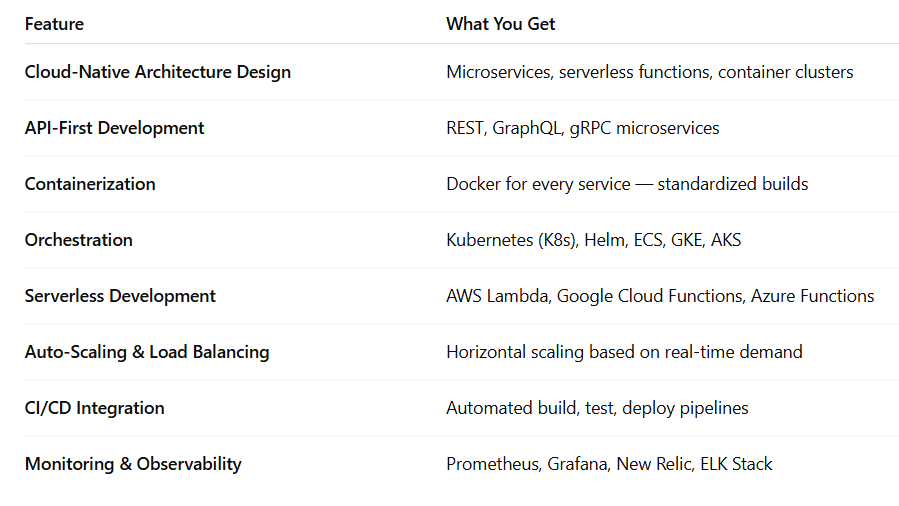899x506 pixels.
Task: Select the AWS Lambda text
Action: 497,296
